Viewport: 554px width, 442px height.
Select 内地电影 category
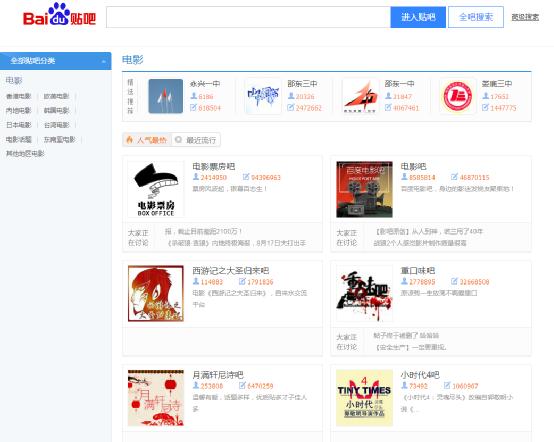(18, 111)
